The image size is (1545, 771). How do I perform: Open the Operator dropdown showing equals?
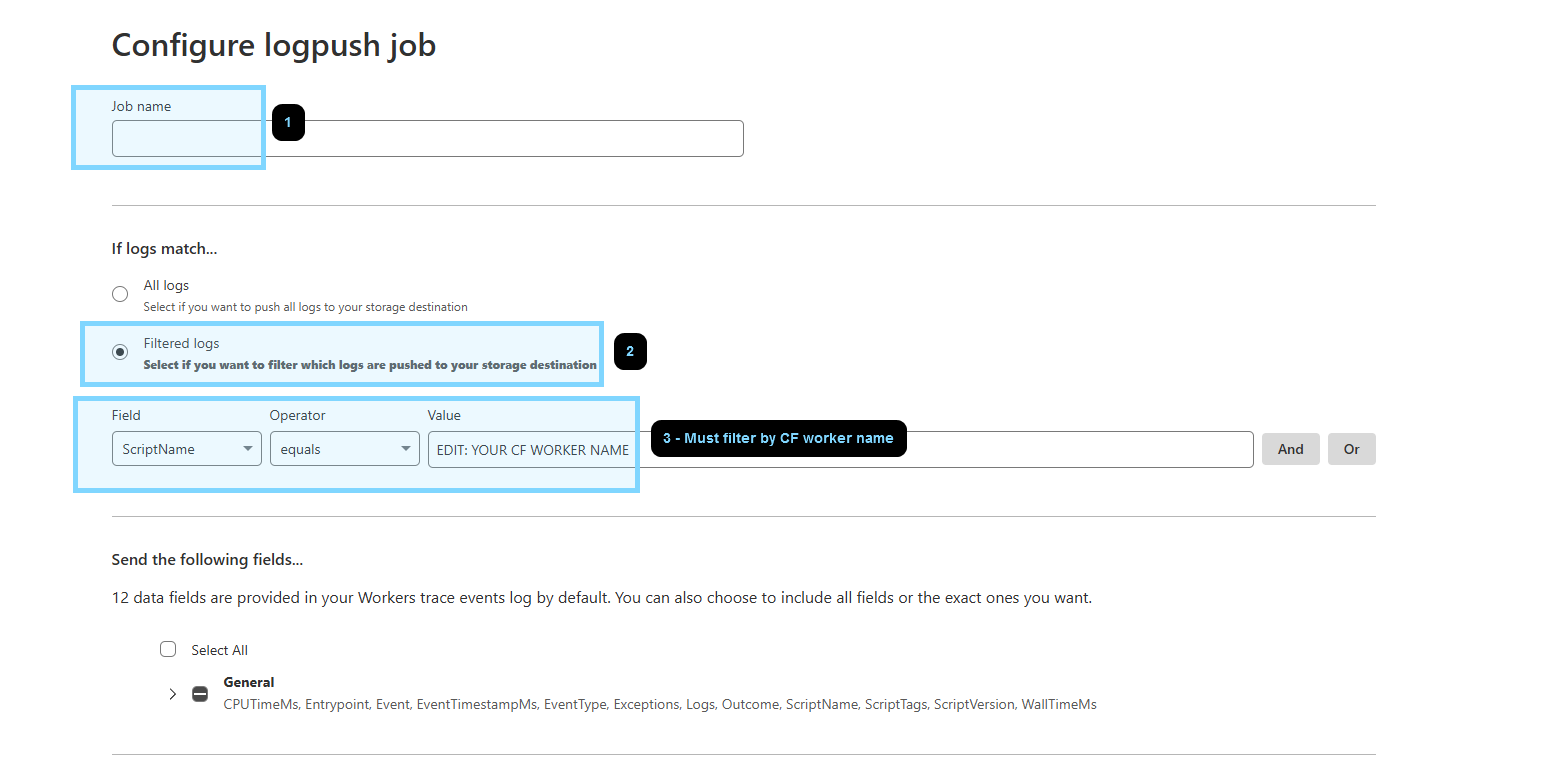coord(344,448)
